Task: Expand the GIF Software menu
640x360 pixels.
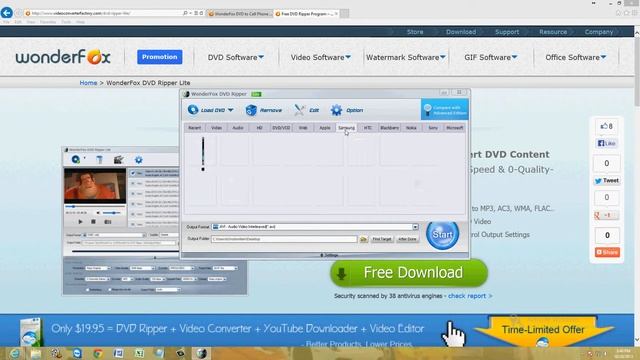Action: pyautogui.click(x=491, y=58)
